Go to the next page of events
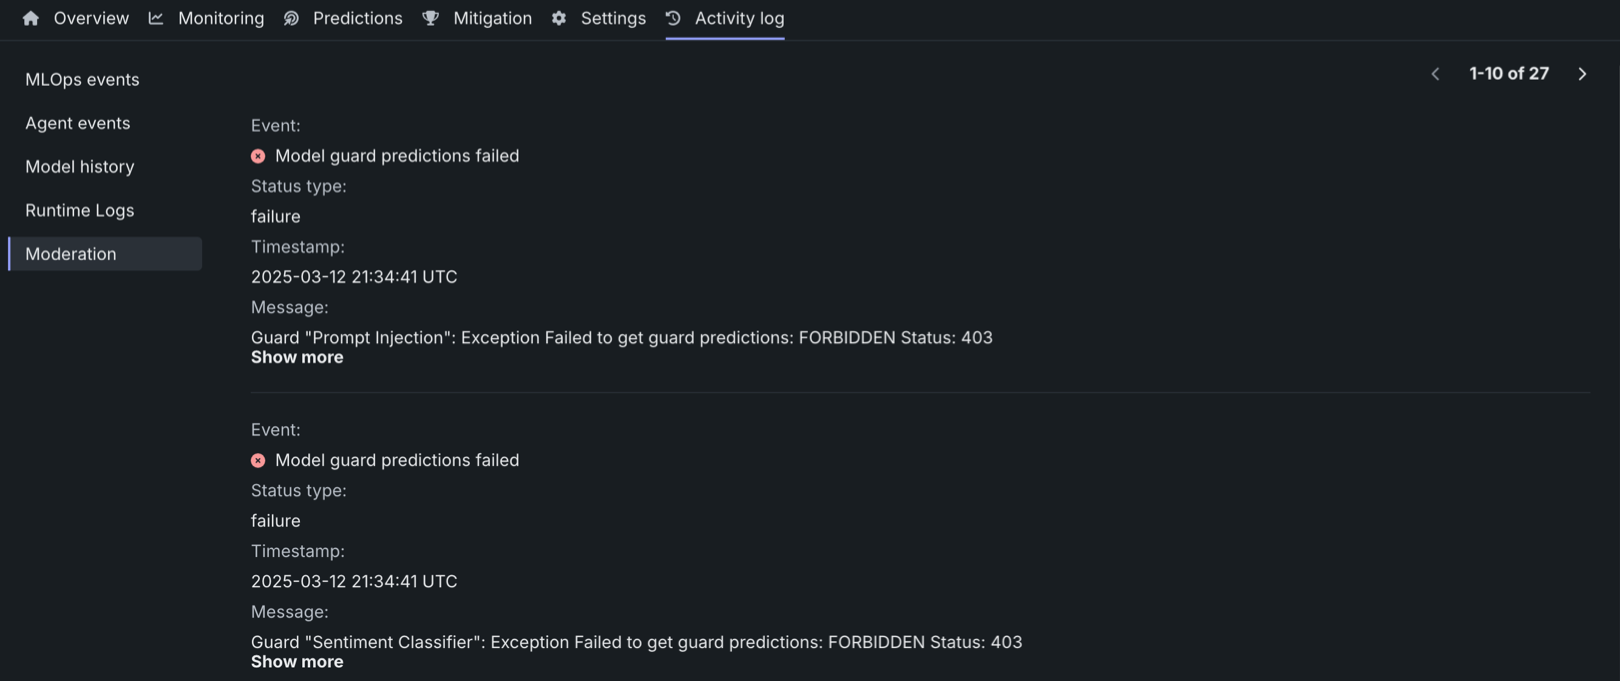This screenshot has height=681, width=1620. [1582, 74]
